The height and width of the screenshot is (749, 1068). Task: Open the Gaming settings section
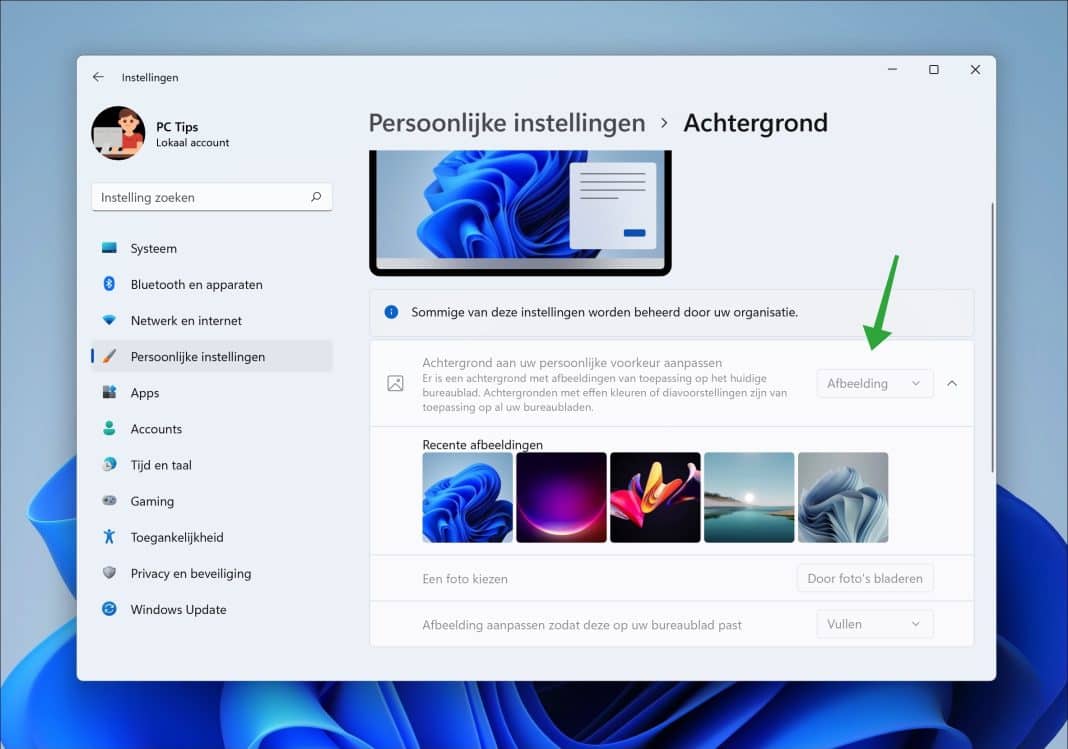[153, 501]
